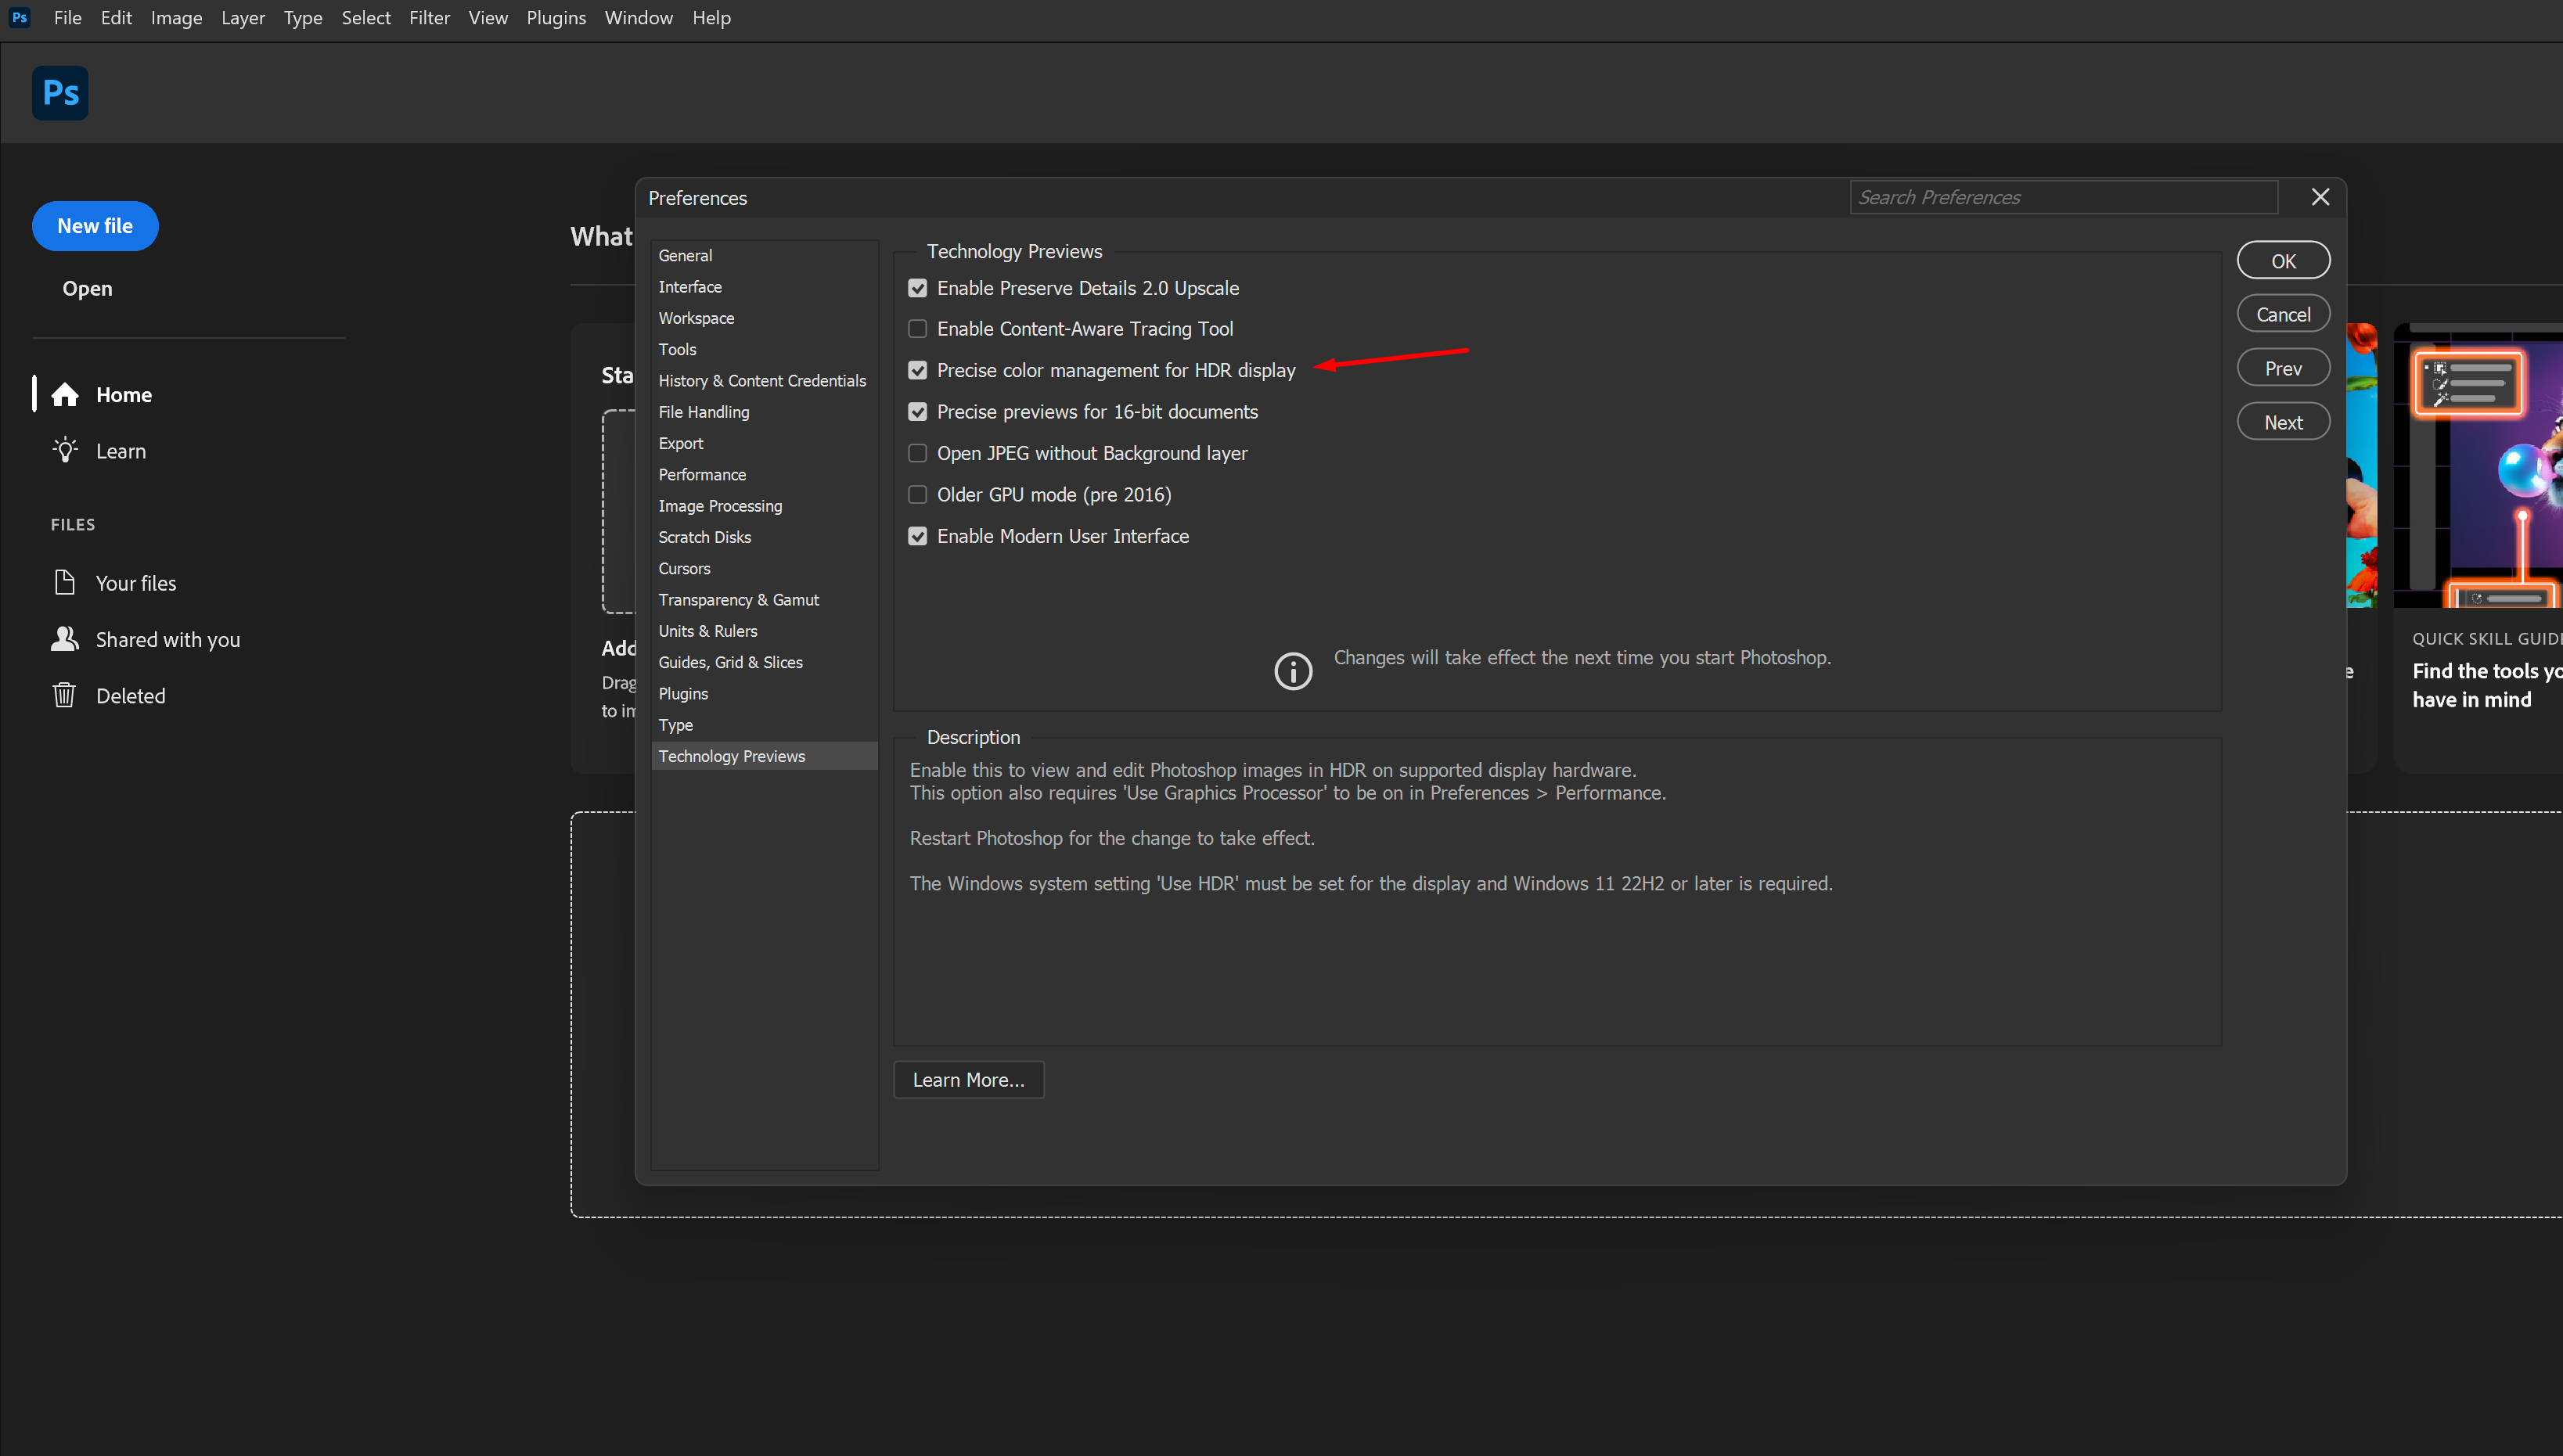Open the Layer menu
Viewport: 2563px width, 1456px height.
coord(243,18)
